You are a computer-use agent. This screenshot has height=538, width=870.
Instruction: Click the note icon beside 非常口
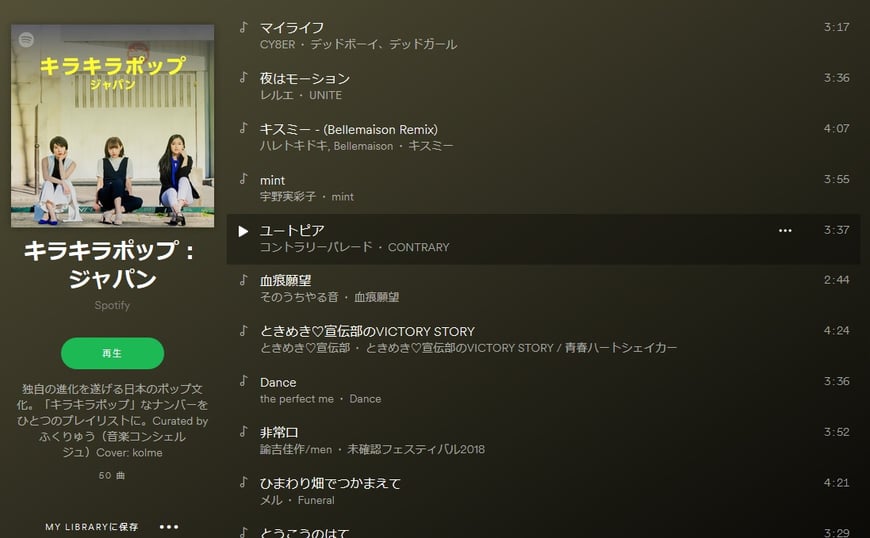click(243, 431)
